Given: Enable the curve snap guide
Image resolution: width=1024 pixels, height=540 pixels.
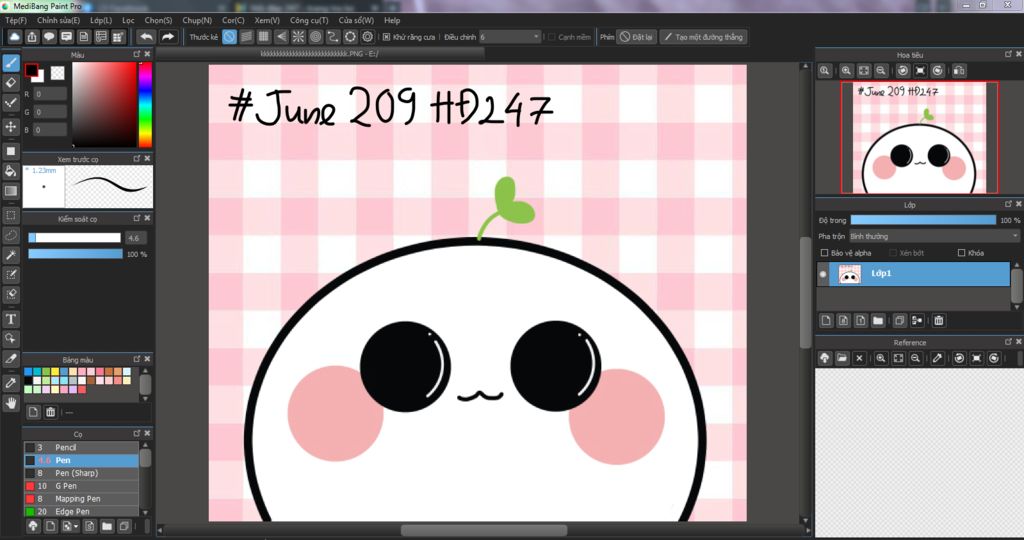Looking at the screenshot, I should (x=333, y=37).
